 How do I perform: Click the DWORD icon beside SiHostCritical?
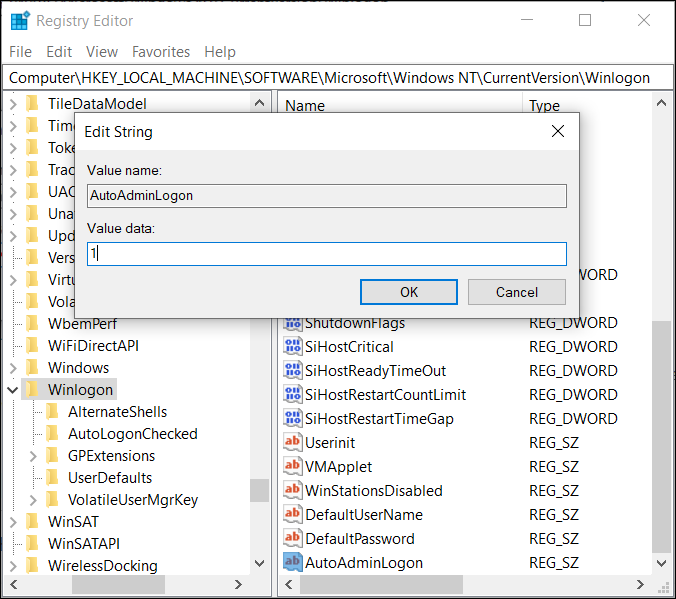pyautogui.click(x=293, y=347)
